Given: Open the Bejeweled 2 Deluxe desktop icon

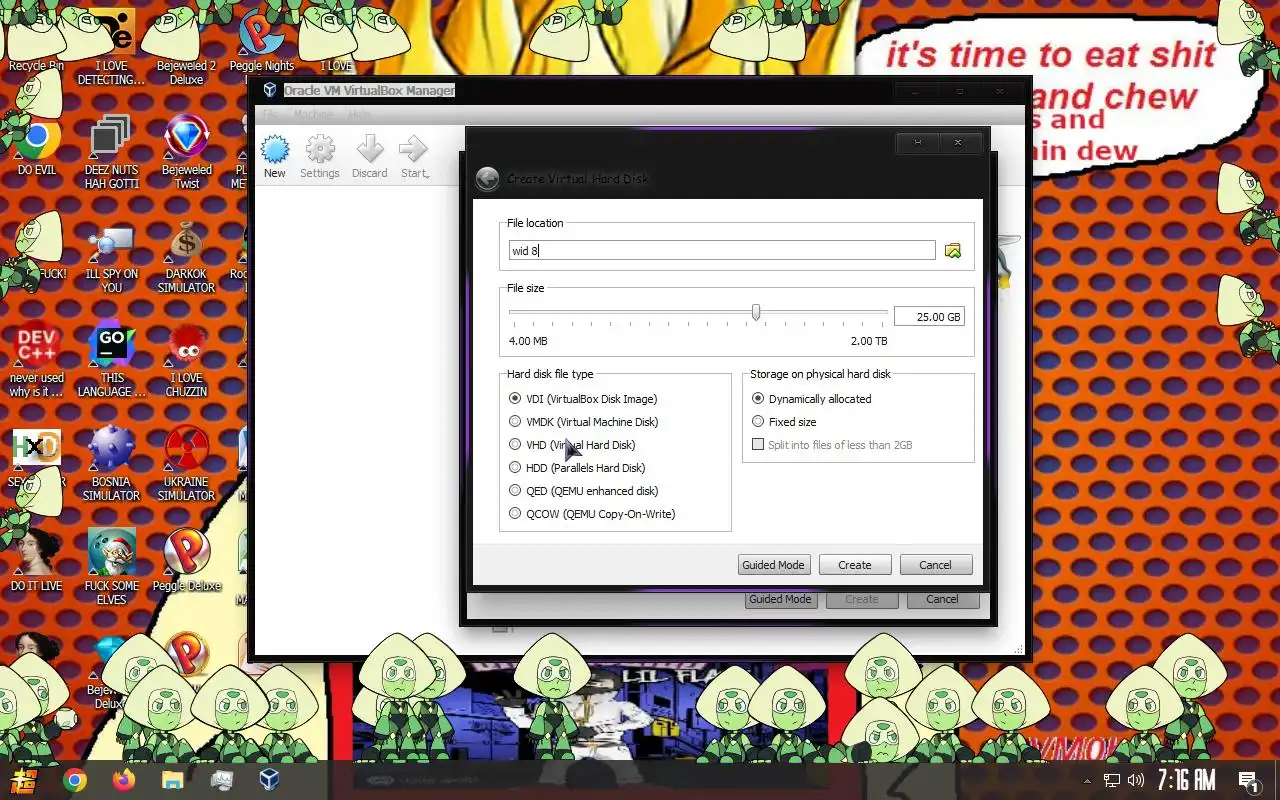Looking at the screenshot, I should point(186,45).
